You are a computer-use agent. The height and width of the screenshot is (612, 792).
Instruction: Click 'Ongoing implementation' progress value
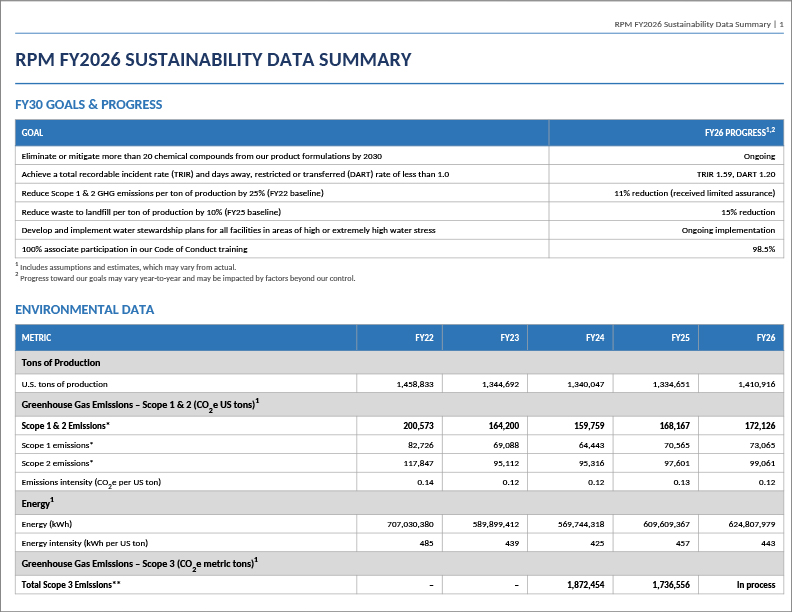[728, 230]
